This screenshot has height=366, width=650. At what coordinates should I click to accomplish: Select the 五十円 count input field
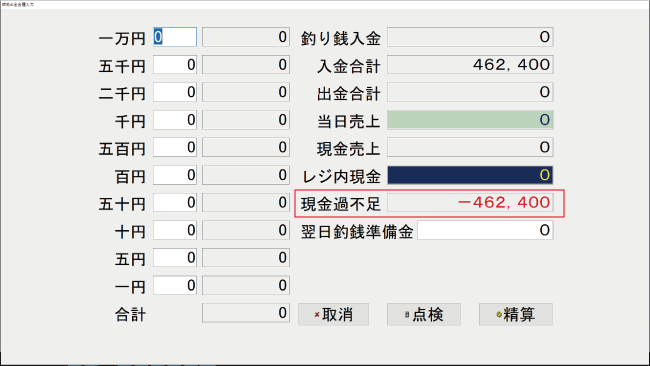pyautogui.click(x=175, y=203)
